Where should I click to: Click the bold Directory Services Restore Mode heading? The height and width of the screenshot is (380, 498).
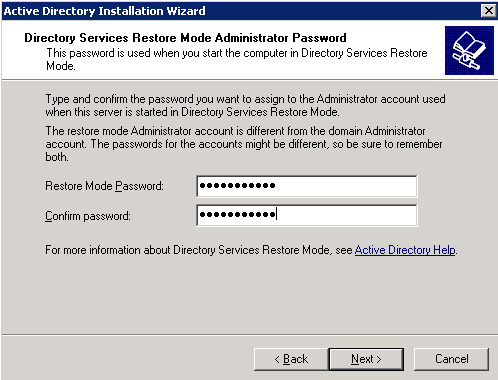185,38
